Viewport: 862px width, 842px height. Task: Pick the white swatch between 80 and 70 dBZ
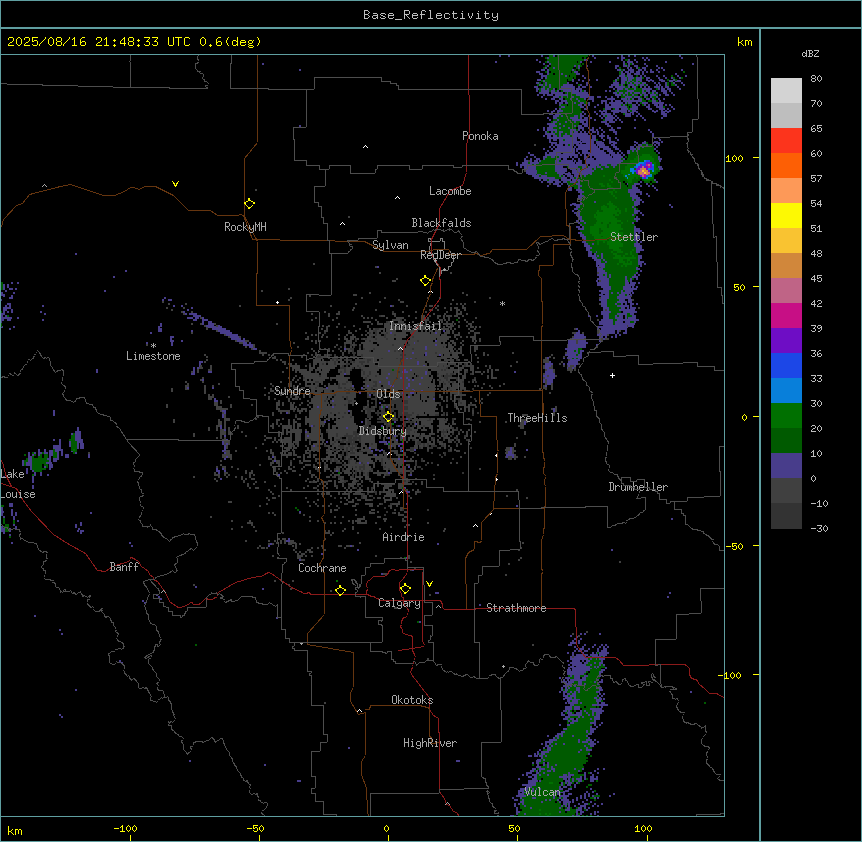786,91
